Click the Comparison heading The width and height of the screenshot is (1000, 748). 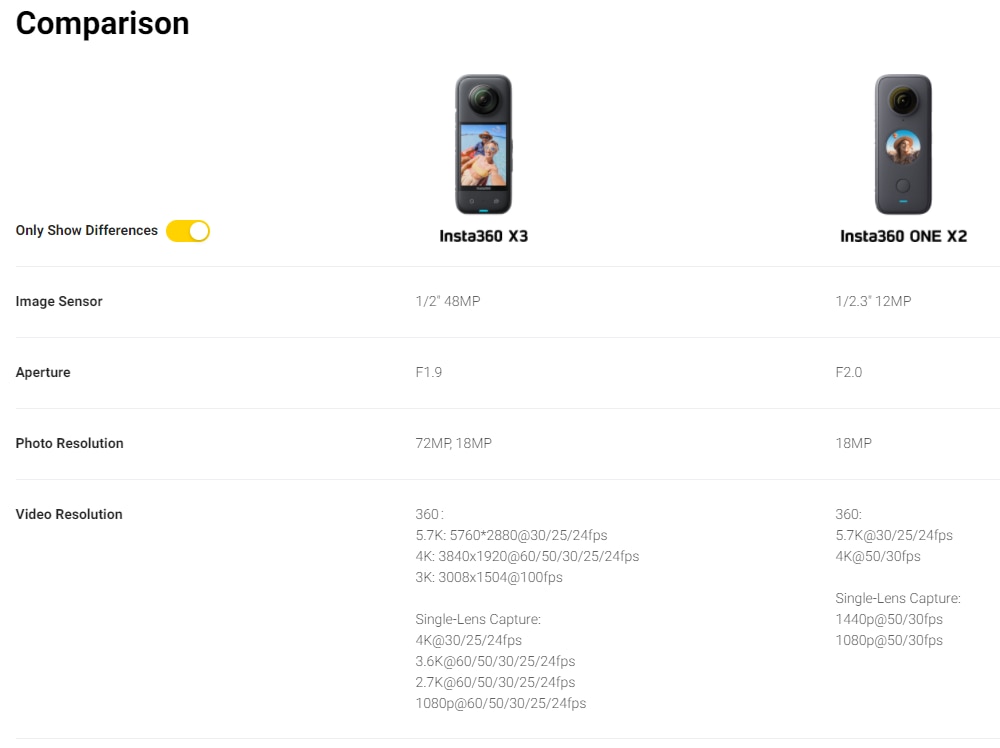(103, 24)
